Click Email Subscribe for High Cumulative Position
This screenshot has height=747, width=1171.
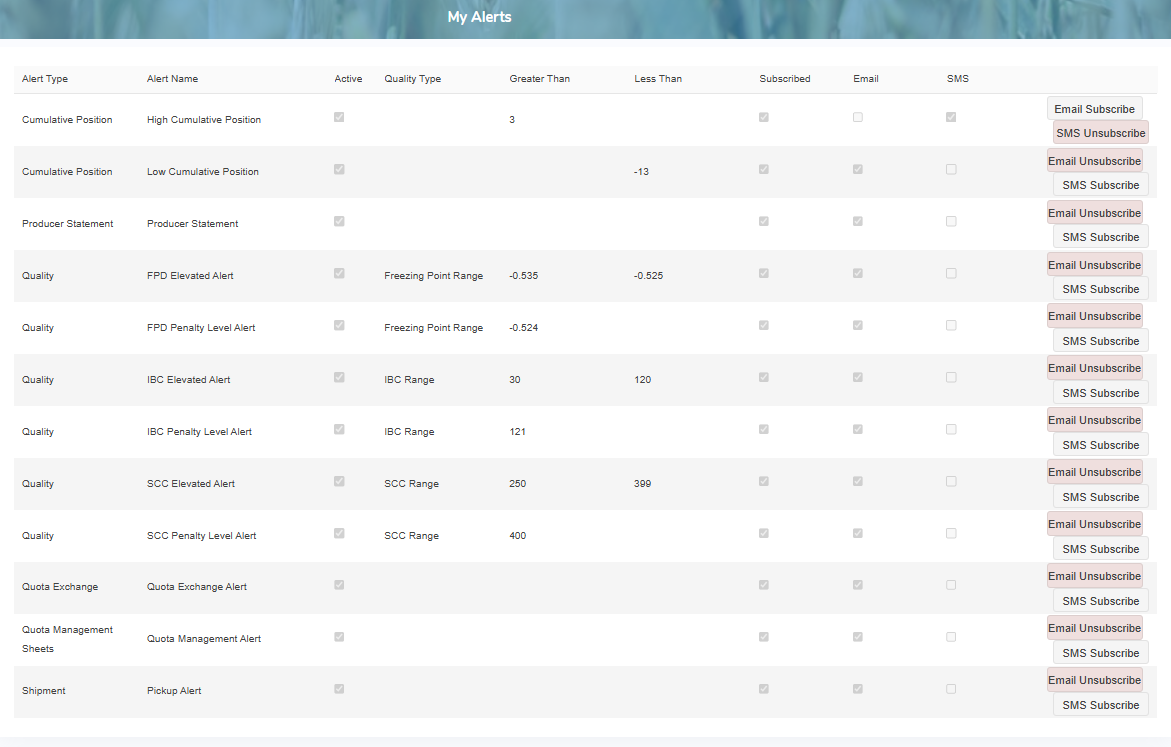1094,108
